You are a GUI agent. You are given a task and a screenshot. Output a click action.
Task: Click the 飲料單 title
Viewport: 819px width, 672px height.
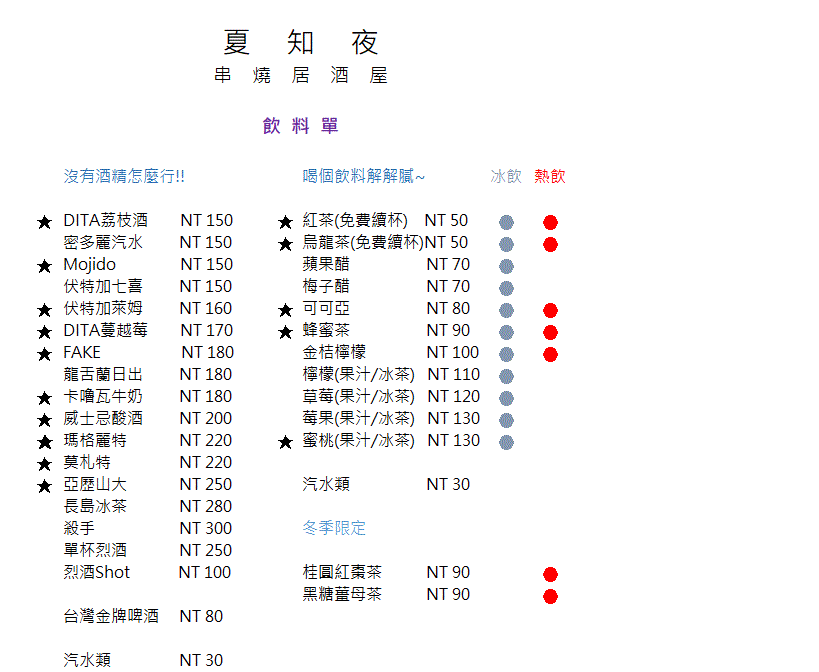point(301,126)
